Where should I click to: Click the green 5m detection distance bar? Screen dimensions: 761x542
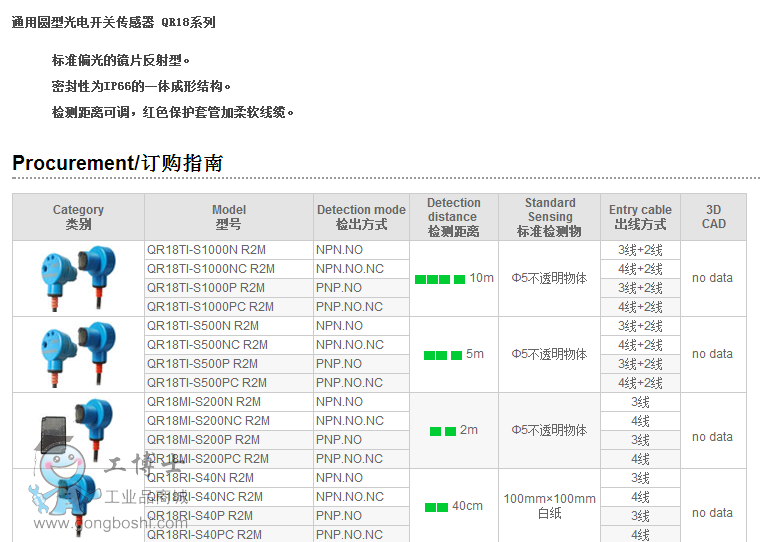point(442,355)
